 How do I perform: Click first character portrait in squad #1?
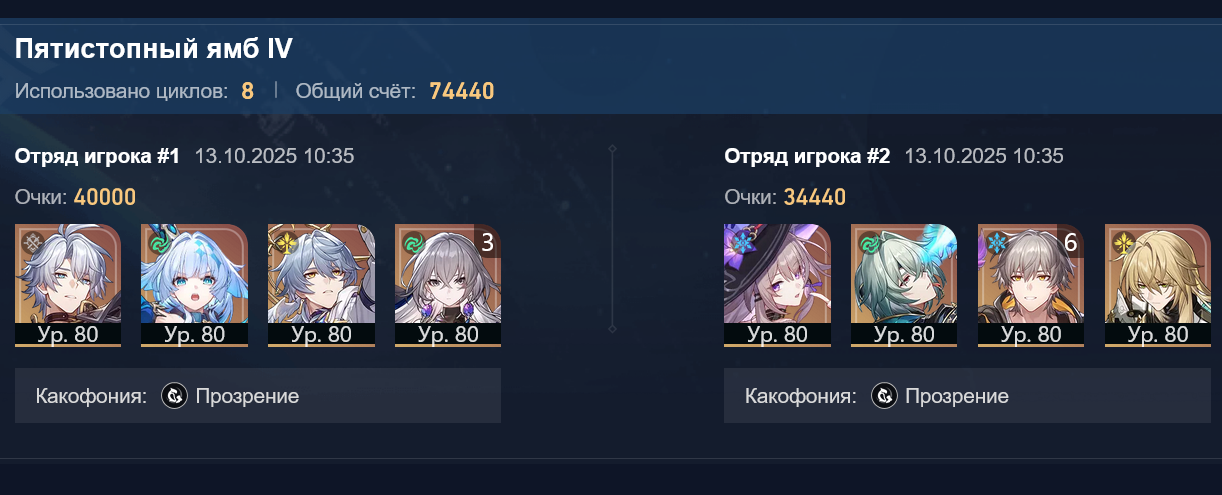[x=68, y=285]
